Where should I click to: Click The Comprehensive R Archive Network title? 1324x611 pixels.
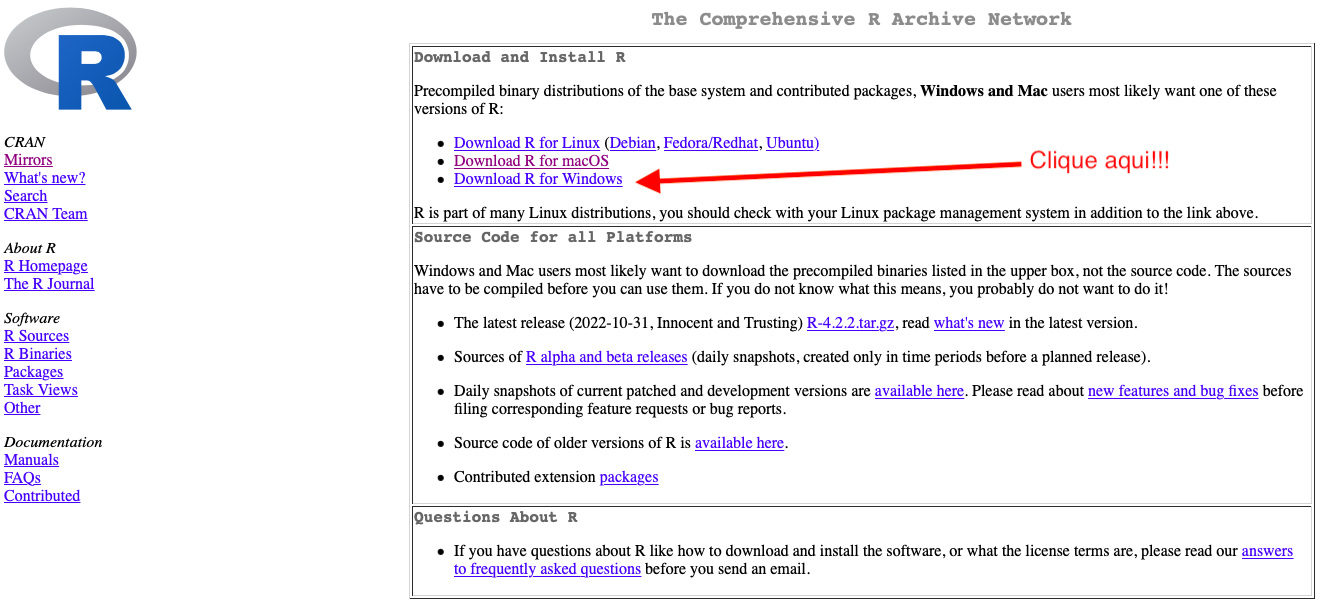pyautogui.click(x=861, y=19)
